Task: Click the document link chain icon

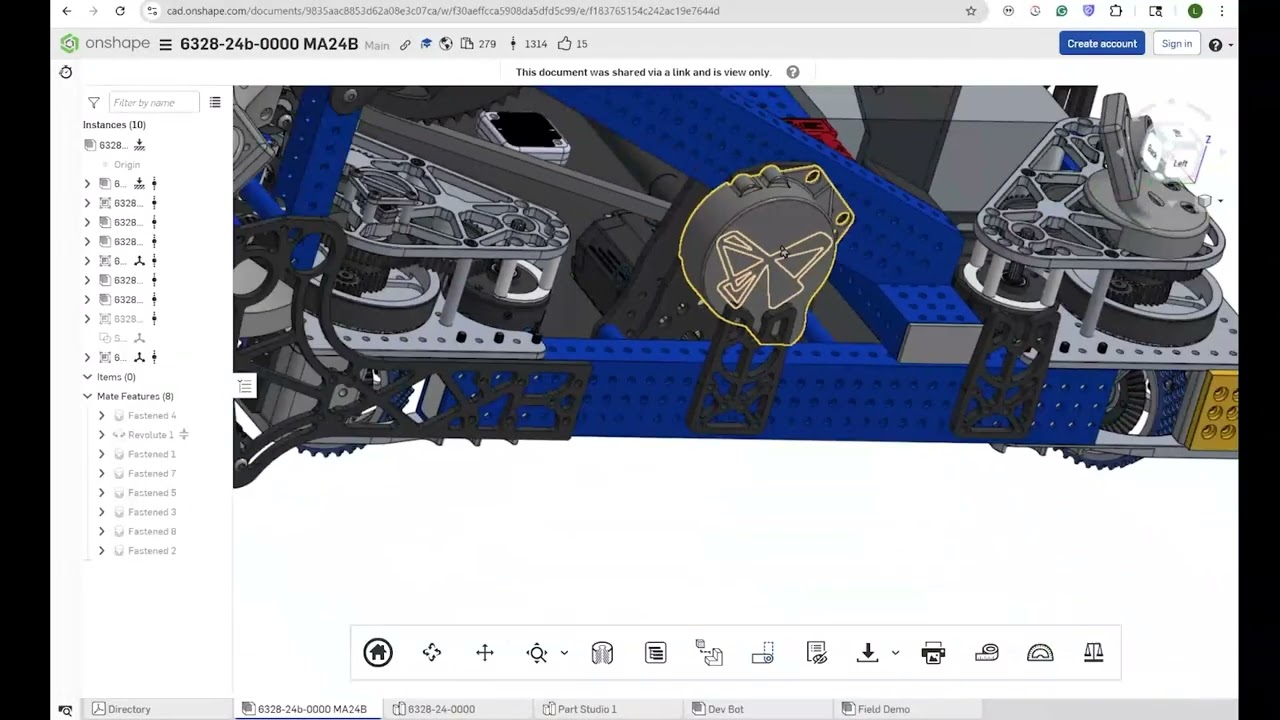Action: (405, 44)
